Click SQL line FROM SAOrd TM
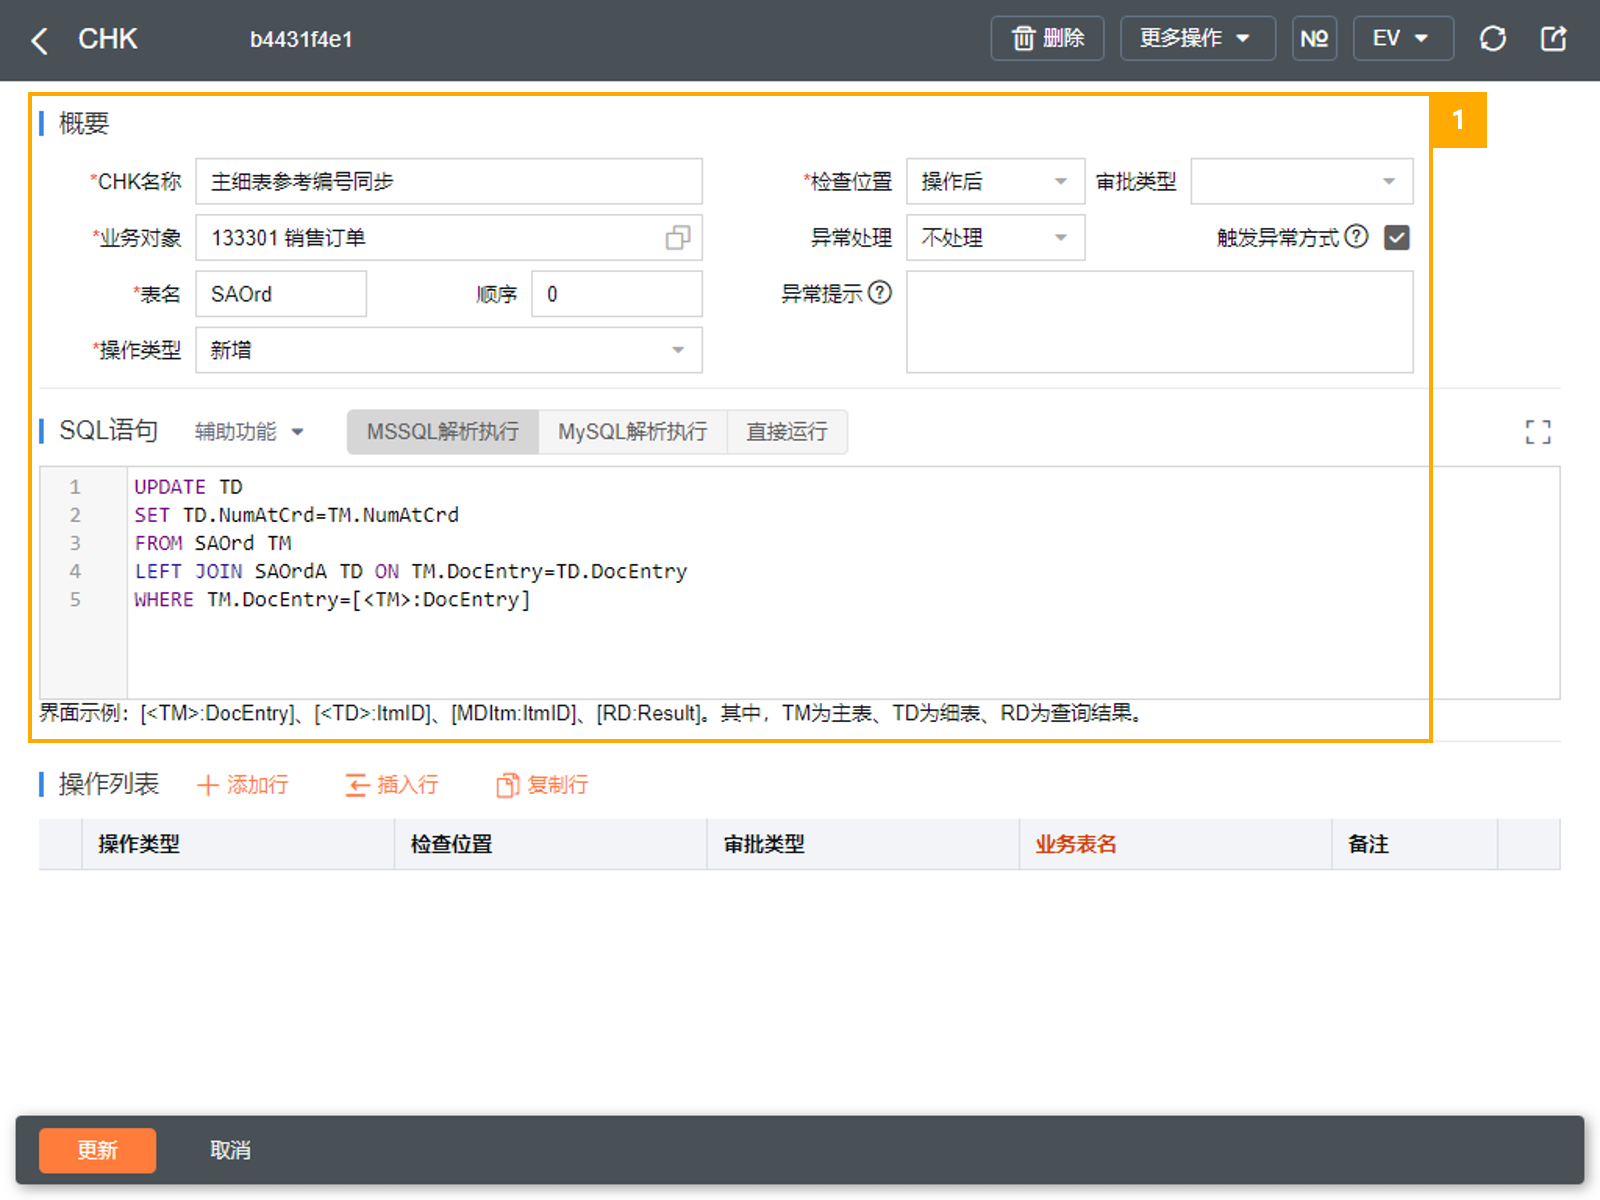1600x1200 pixels. click(x=213, y=543)
